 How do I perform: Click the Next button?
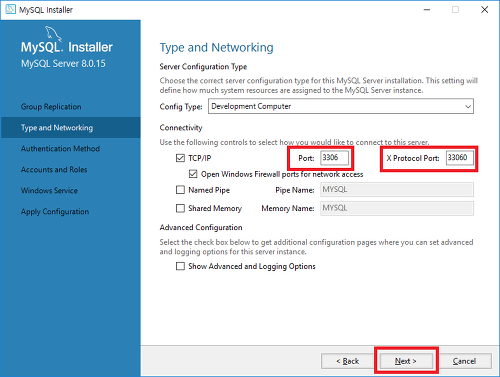coord(406,361)
